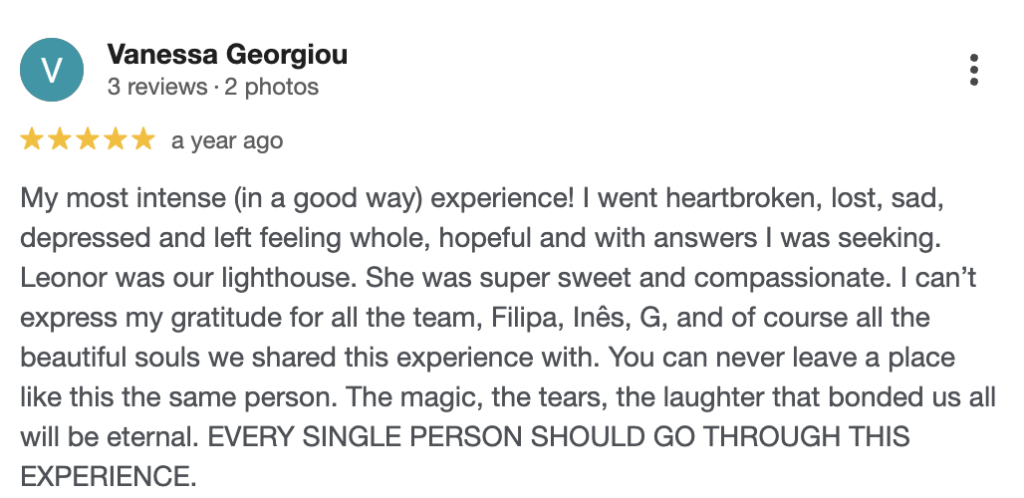
Task: Open the three-dot more options menu
Action: pos(974,69)
